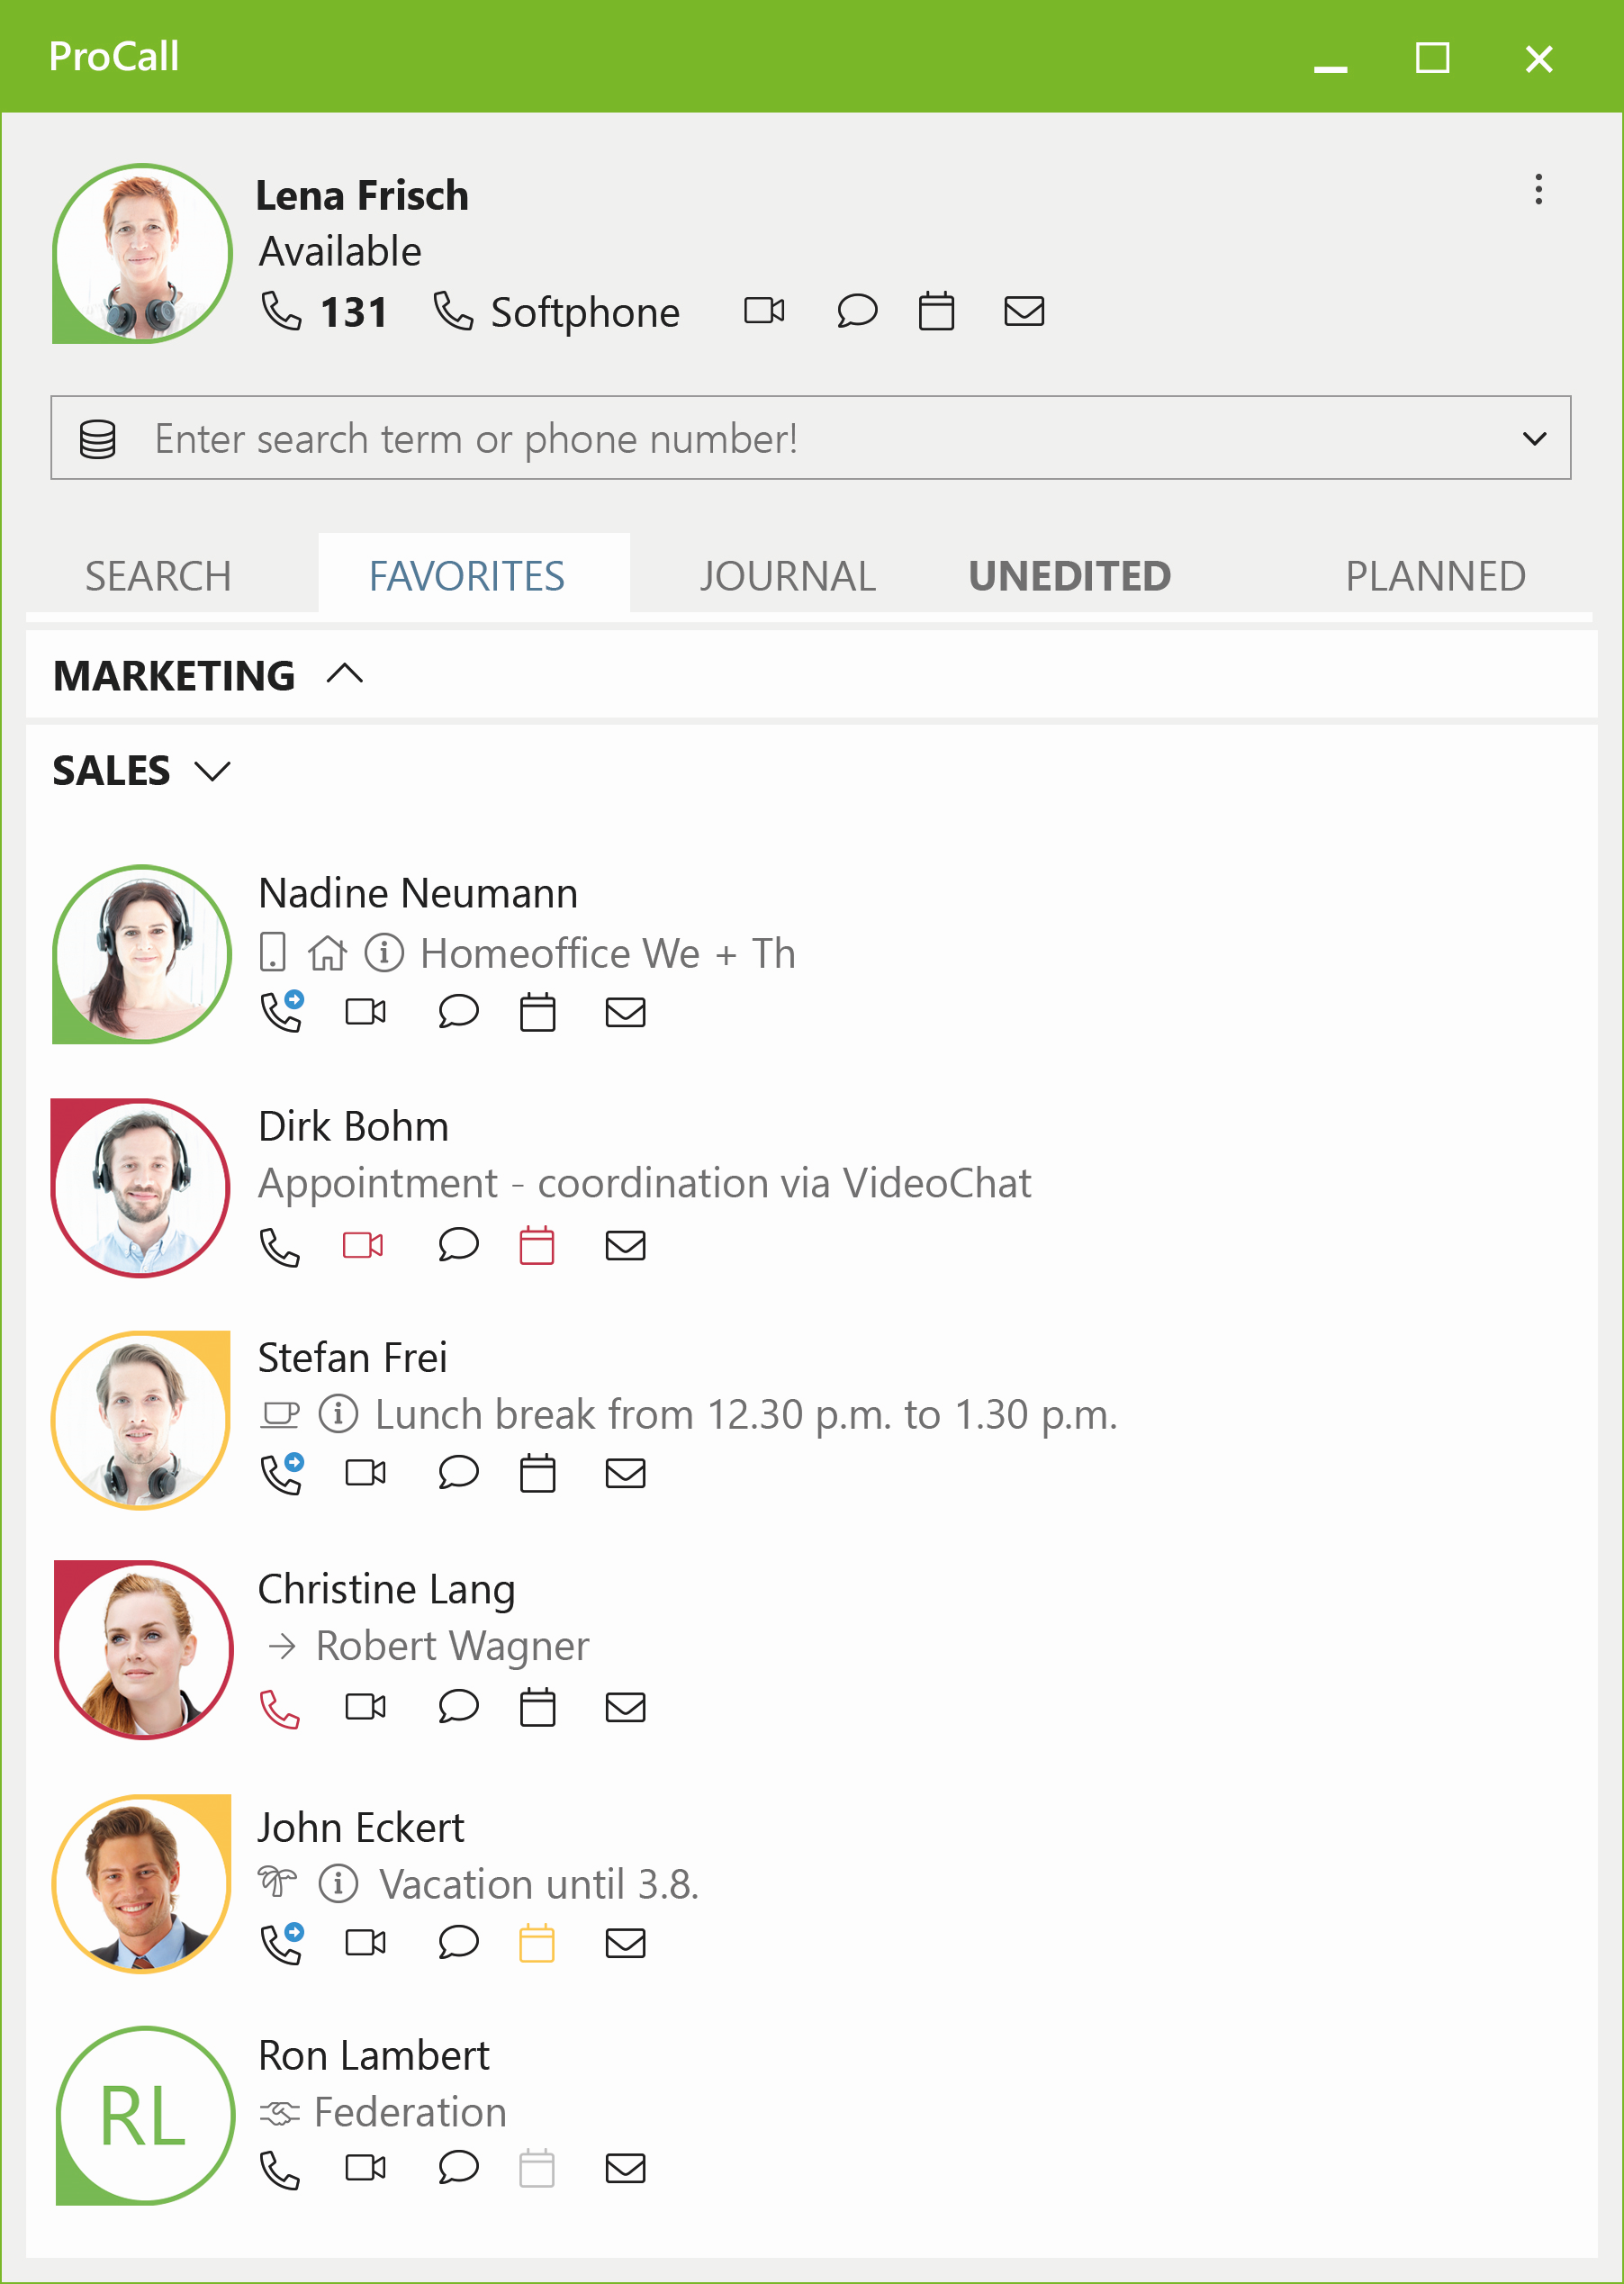Viewport: 1624px width, 2284px height.
Task: Click Ron Lambert's RL avatar
Action: [x=144, y=2115]
